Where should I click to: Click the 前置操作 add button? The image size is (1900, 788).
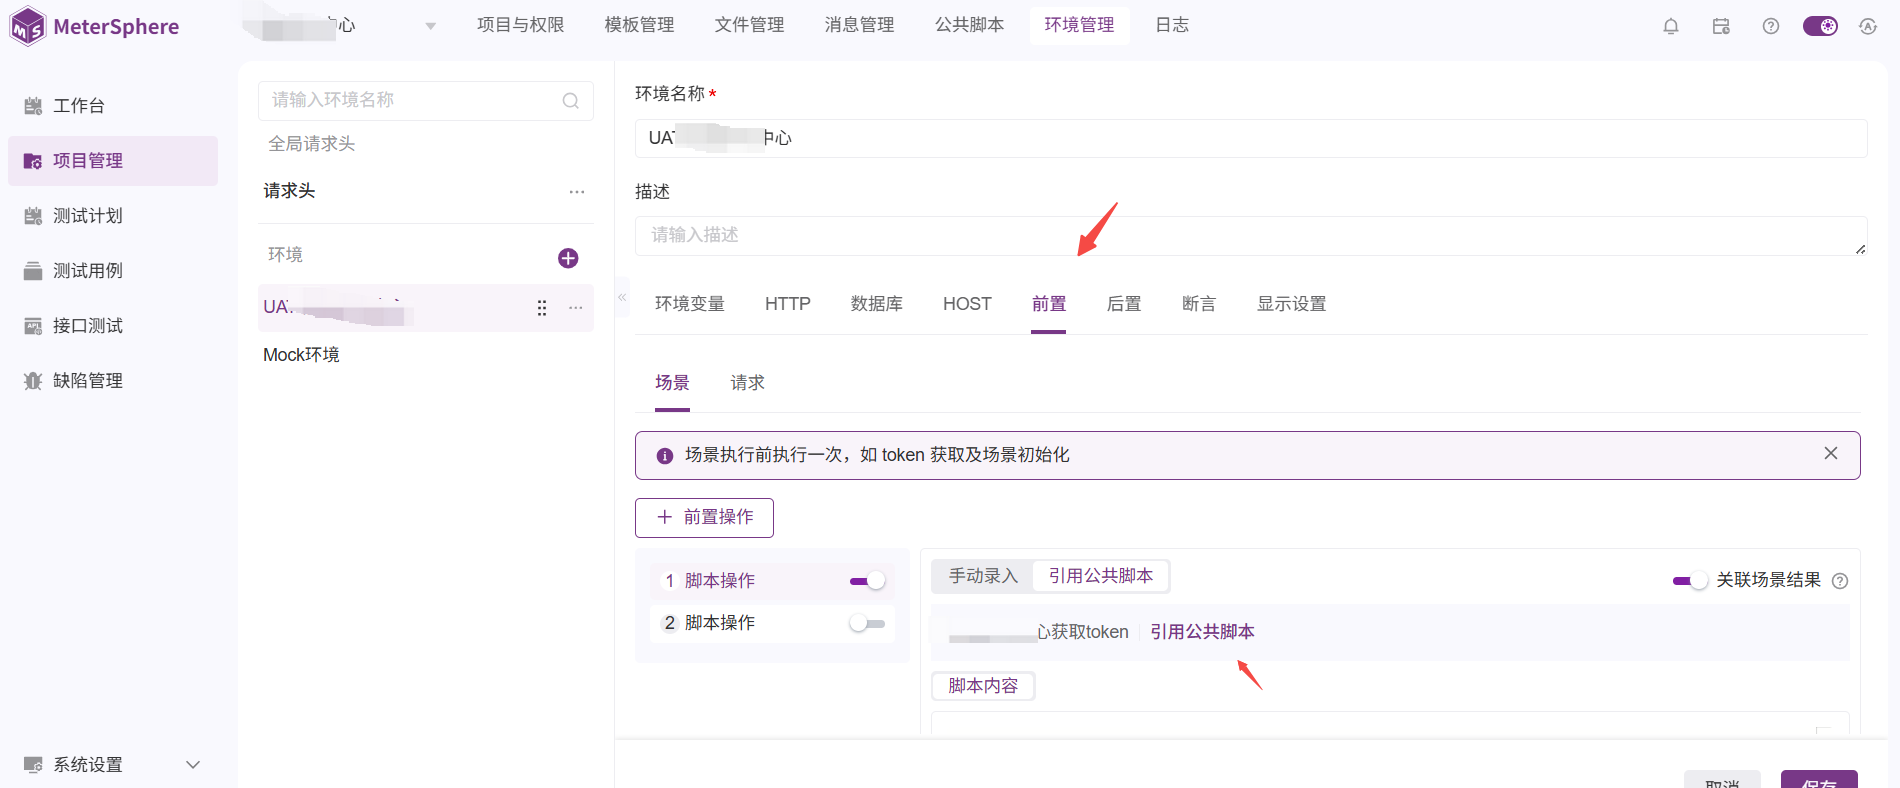pos(704,517)
